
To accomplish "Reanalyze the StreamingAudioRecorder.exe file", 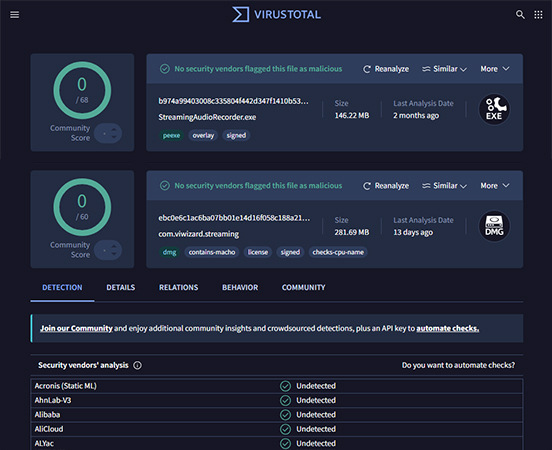I will (x=386, y=69).
